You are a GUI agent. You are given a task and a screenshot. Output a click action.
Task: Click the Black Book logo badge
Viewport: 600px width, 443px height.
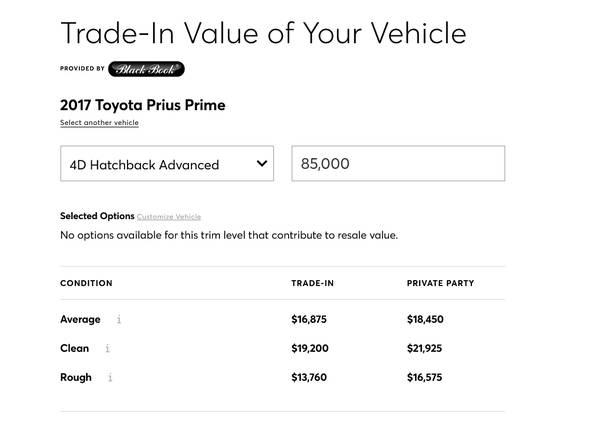click(x=146, y=69)
